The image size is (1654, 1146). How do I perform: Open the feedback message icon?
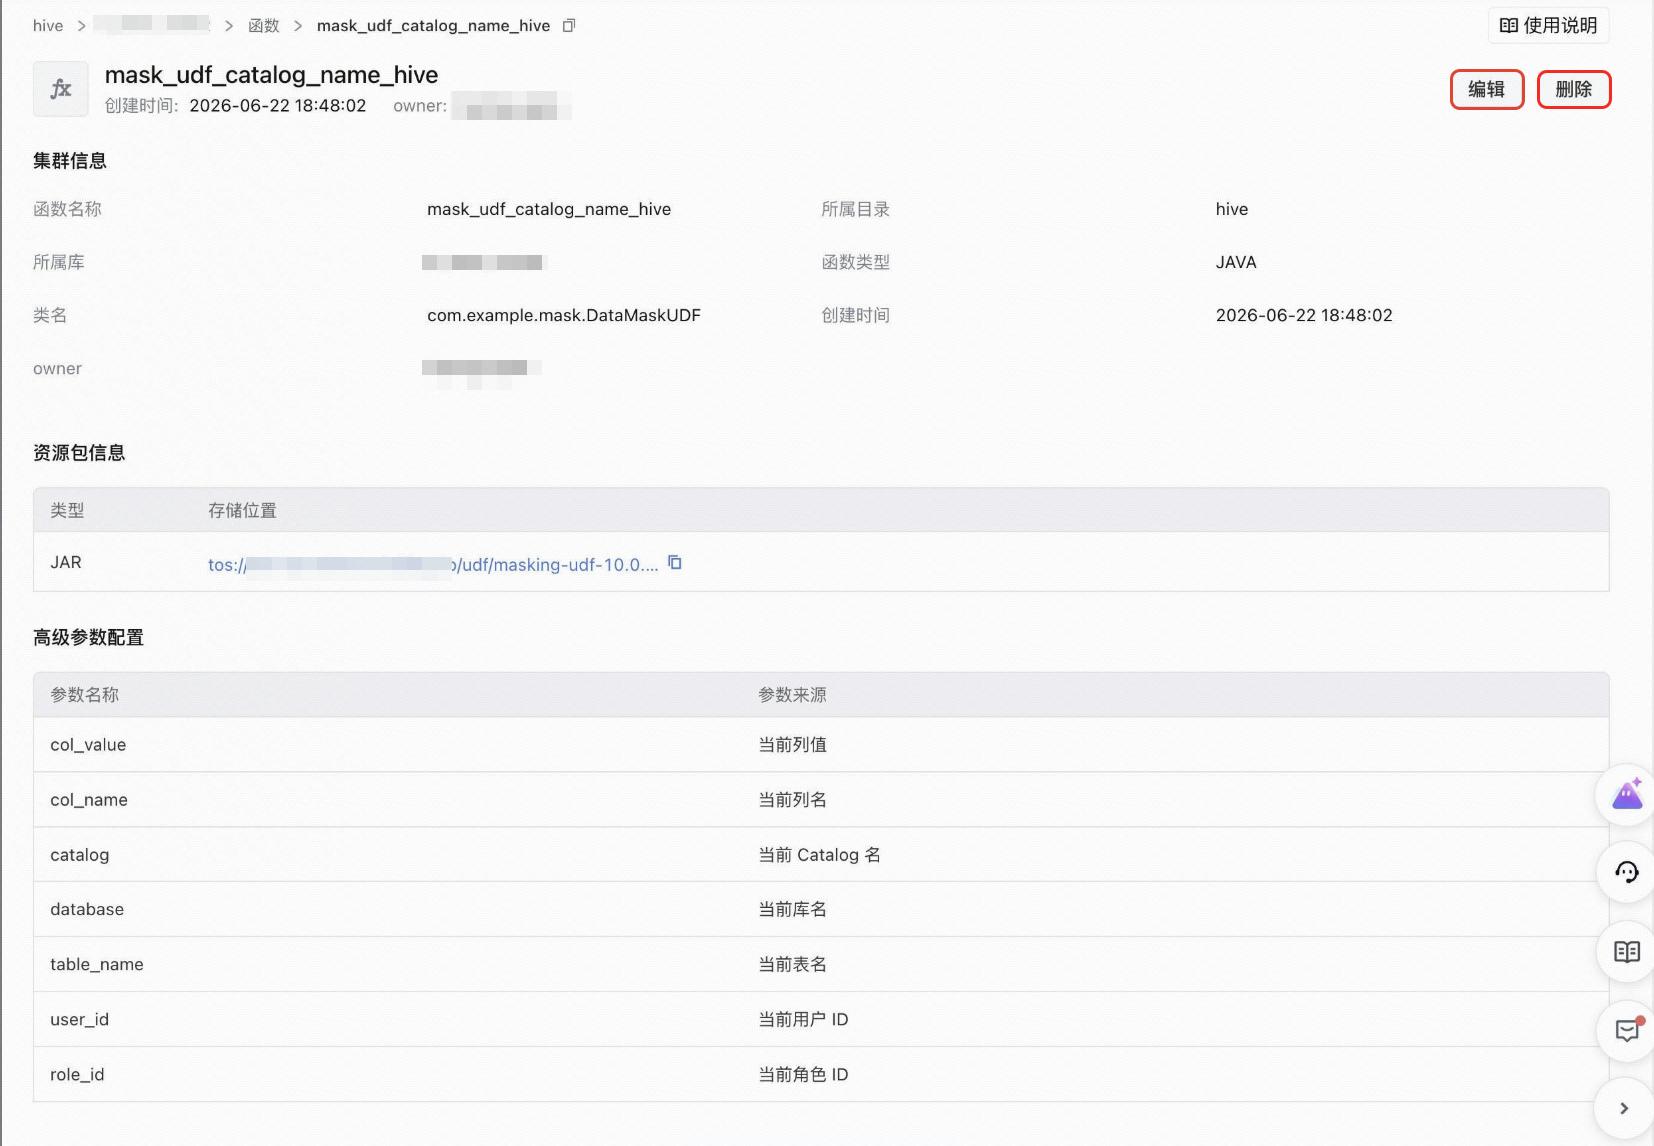1627,1030
